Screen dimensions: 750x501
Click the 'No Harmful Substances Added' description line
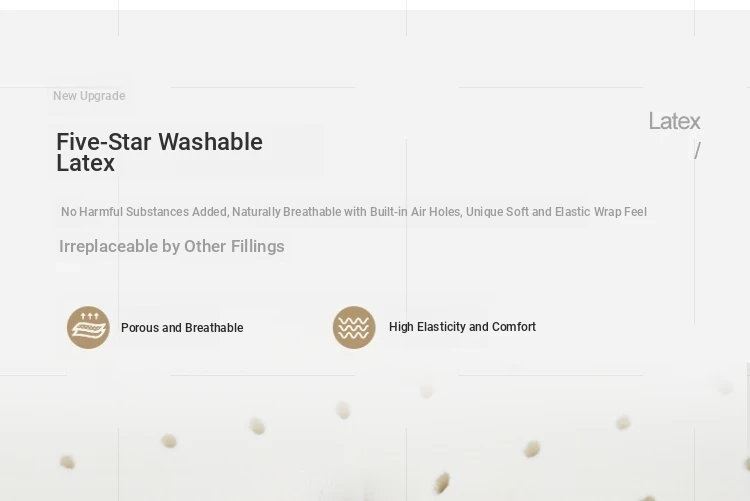[x=353, y=212]
